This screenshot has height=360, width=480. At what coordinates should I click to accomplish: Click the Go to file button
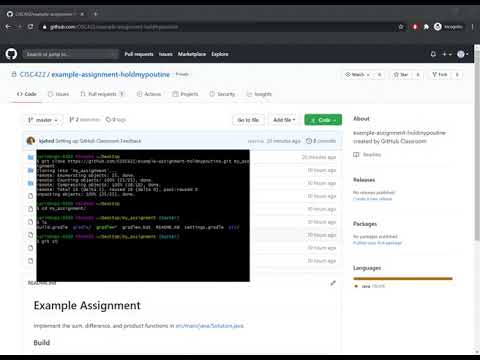point(248,120)
